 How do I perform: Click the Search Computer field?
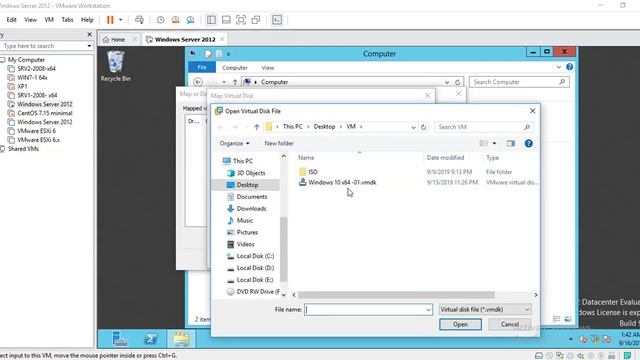tap(519, 82)
